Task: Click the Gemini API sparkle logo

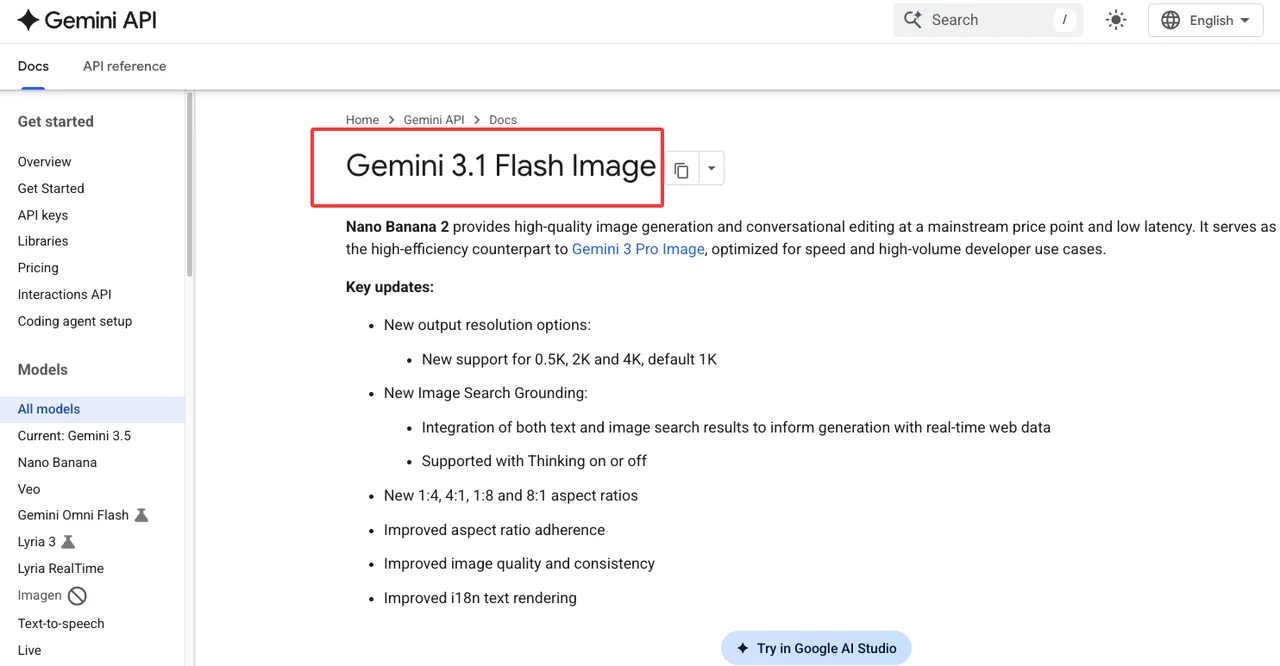Action: pos(28,20)
